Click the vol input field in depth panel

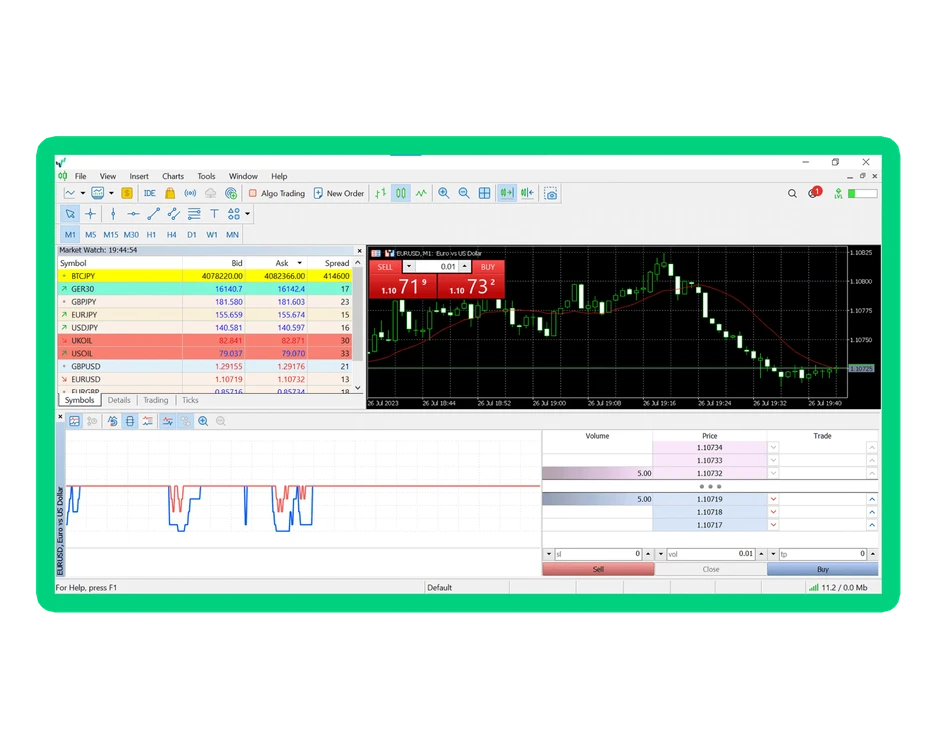(710, 554)
